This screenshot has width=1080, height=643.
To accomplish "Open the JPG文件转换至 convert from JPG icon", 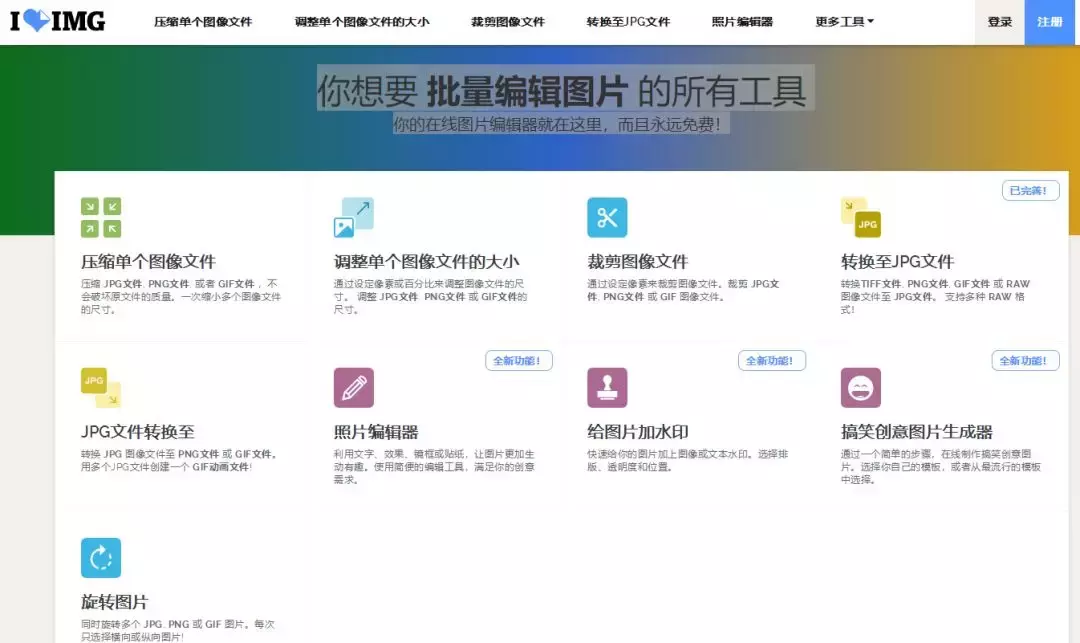I will pyautogui.click(x=101, y=388).
